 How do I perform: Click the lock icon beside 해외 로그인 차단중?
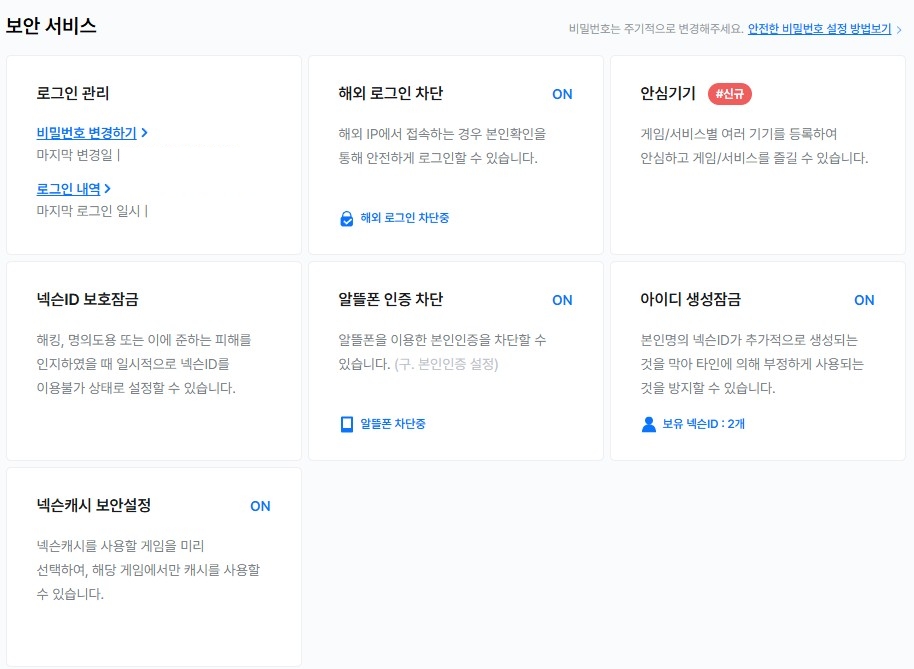pyautogui.click(x=346, y=219)
